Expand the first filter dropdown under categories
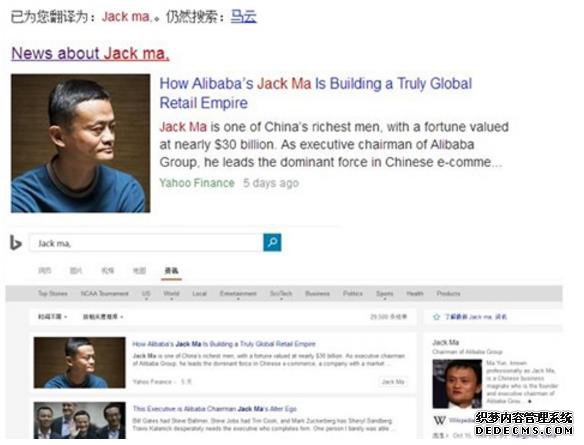The height and width of the screenshot is (445, 584). click(53, 317)
